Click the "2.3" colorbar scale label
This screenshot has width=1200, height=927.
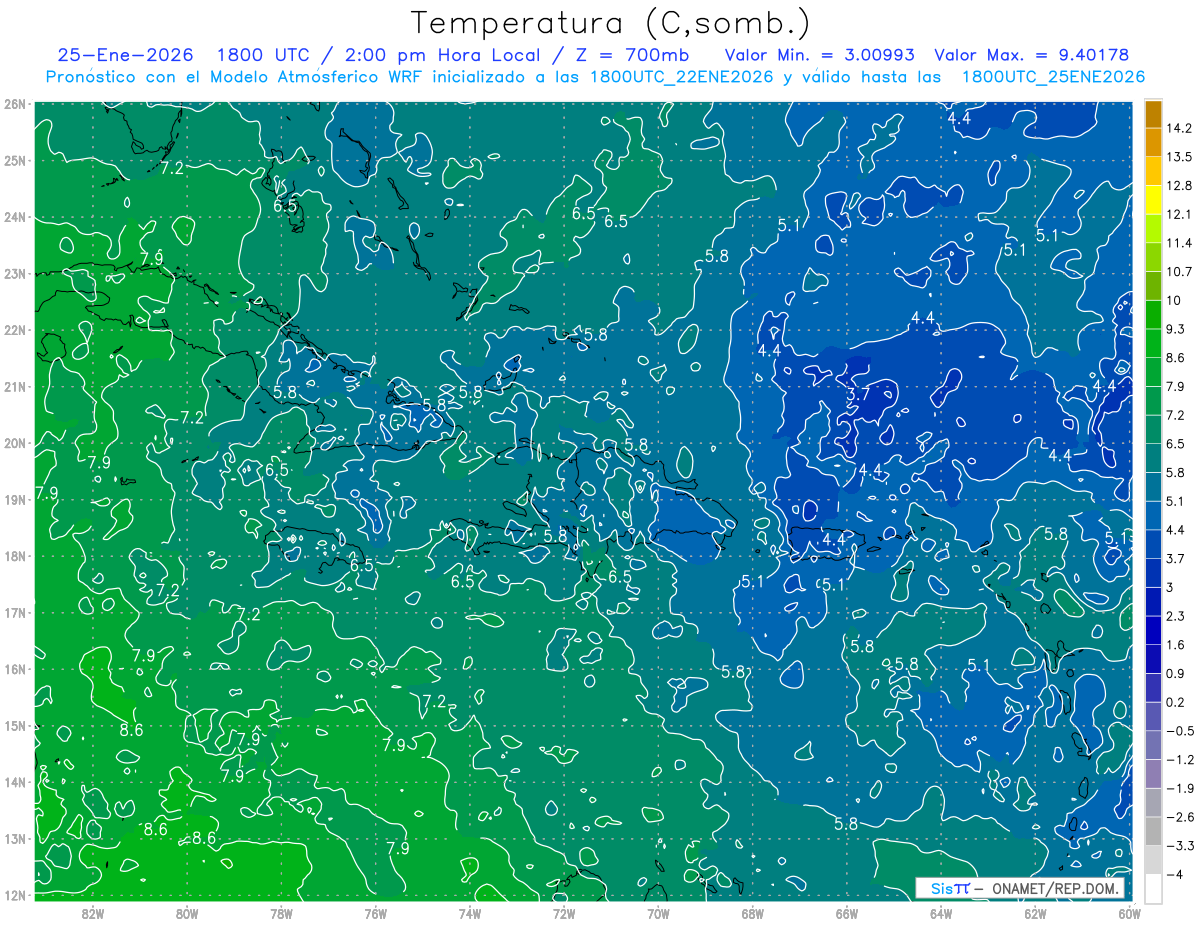click(x=1175, y=616)
